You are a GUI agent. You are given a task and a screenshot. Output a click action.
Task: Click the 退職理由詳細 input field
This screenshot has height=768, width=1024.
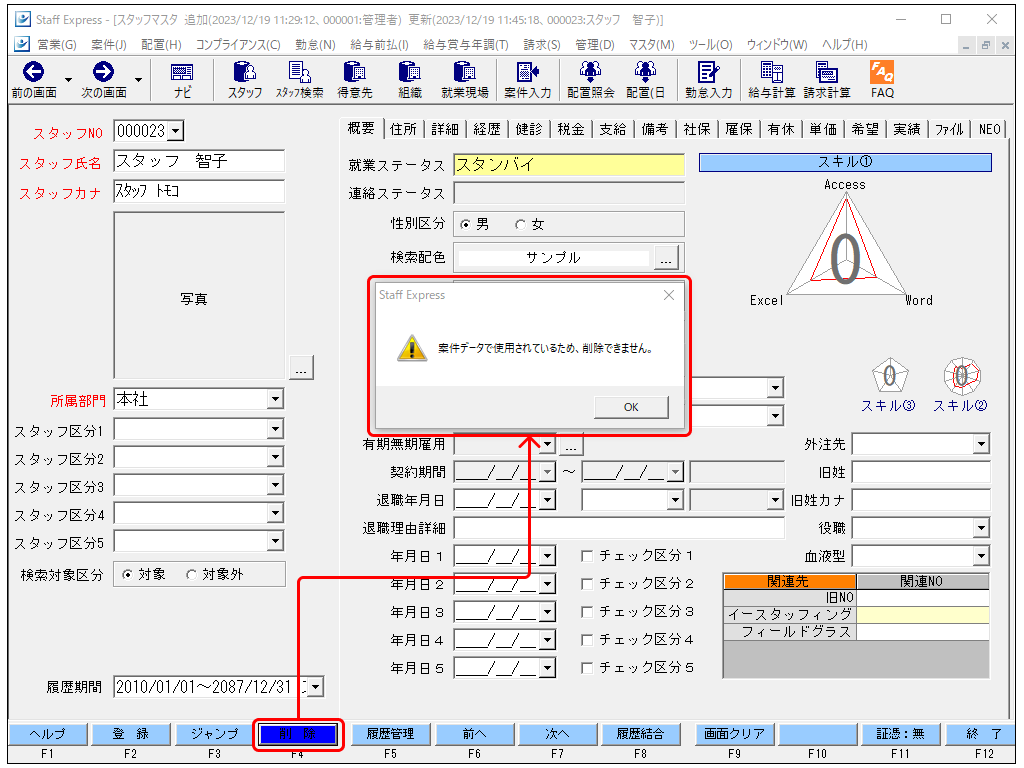click(619, 528)
